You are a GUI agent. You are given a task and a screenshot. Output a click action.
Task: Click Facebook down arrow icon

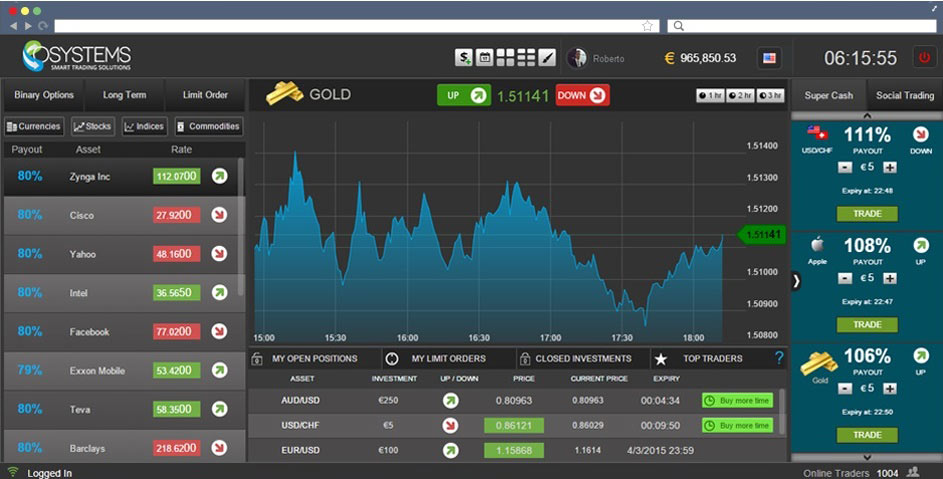(220, 331)
